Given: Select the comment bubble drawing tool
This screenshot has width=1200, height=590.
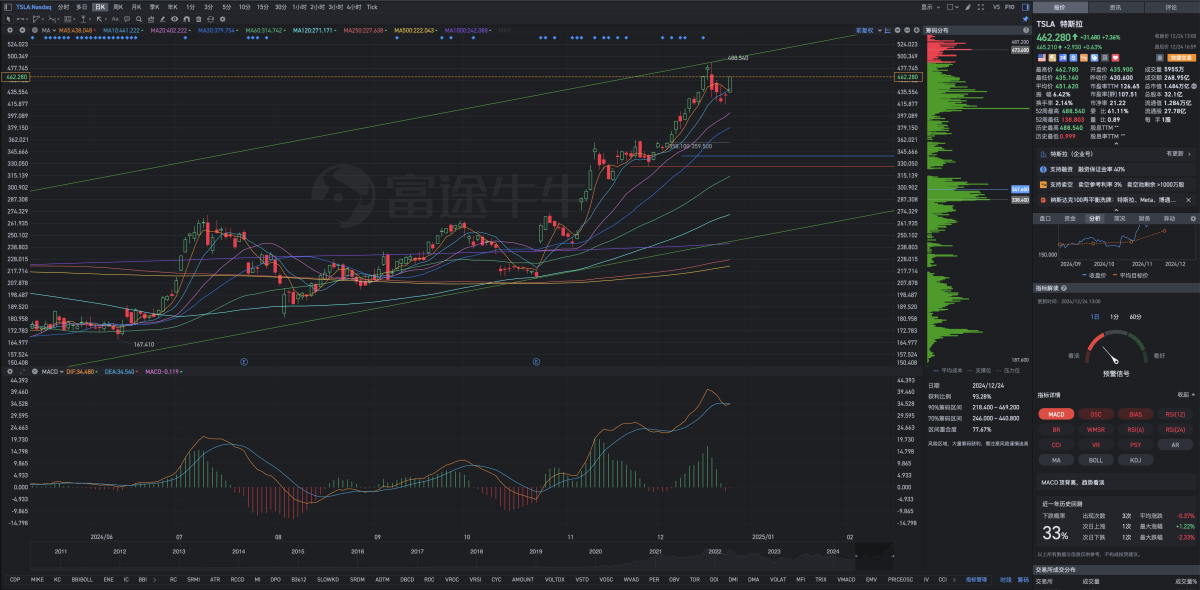Looking at the screenshot, I should 127,19.
